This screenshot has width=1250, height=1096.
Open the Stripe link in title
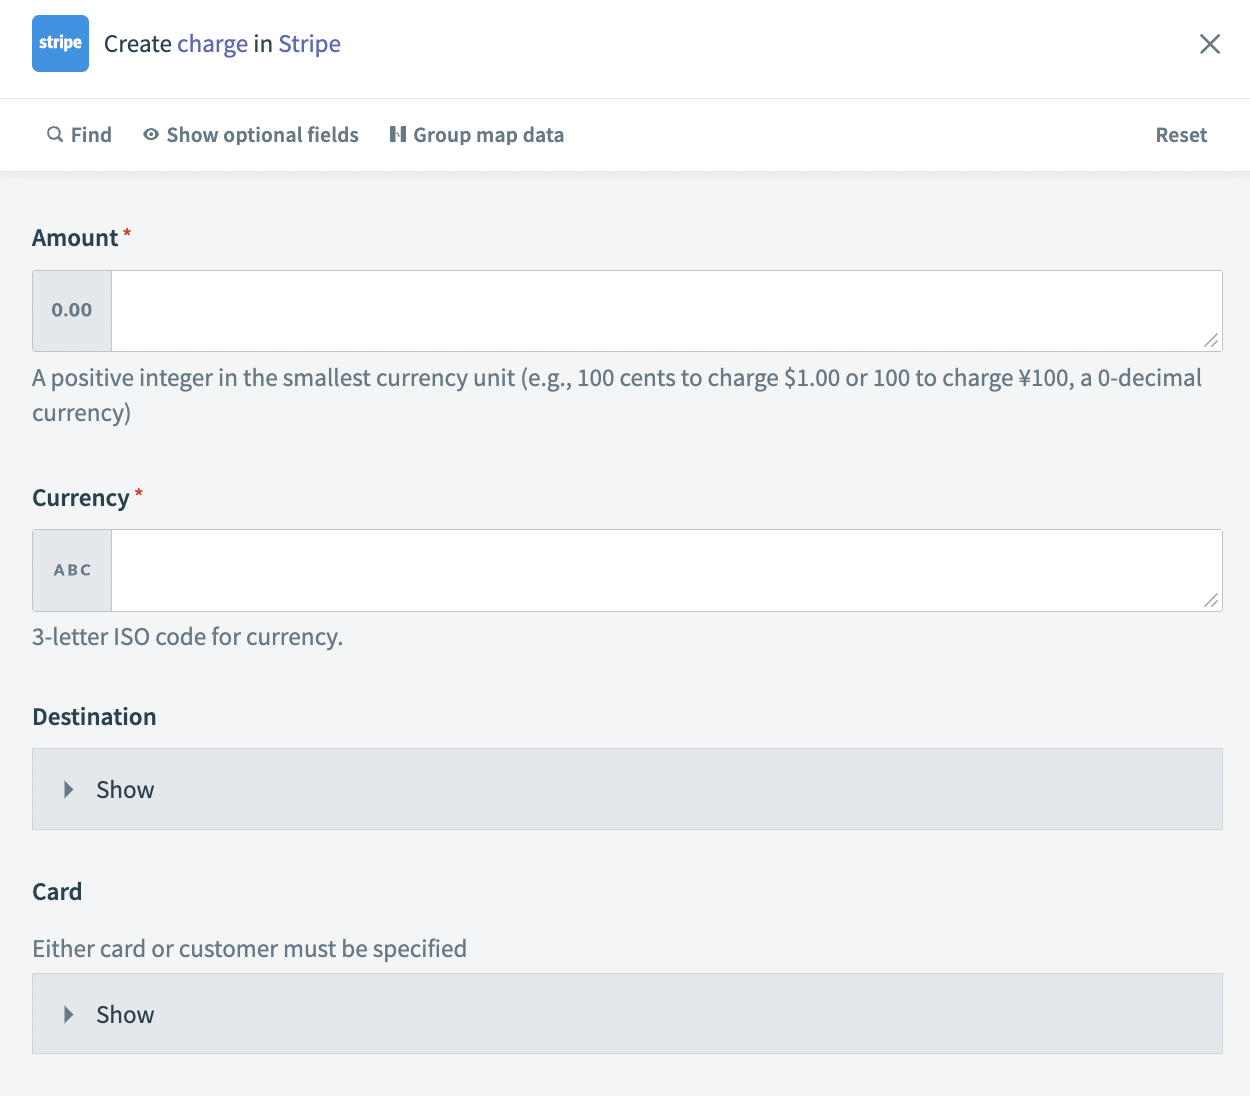309,44
